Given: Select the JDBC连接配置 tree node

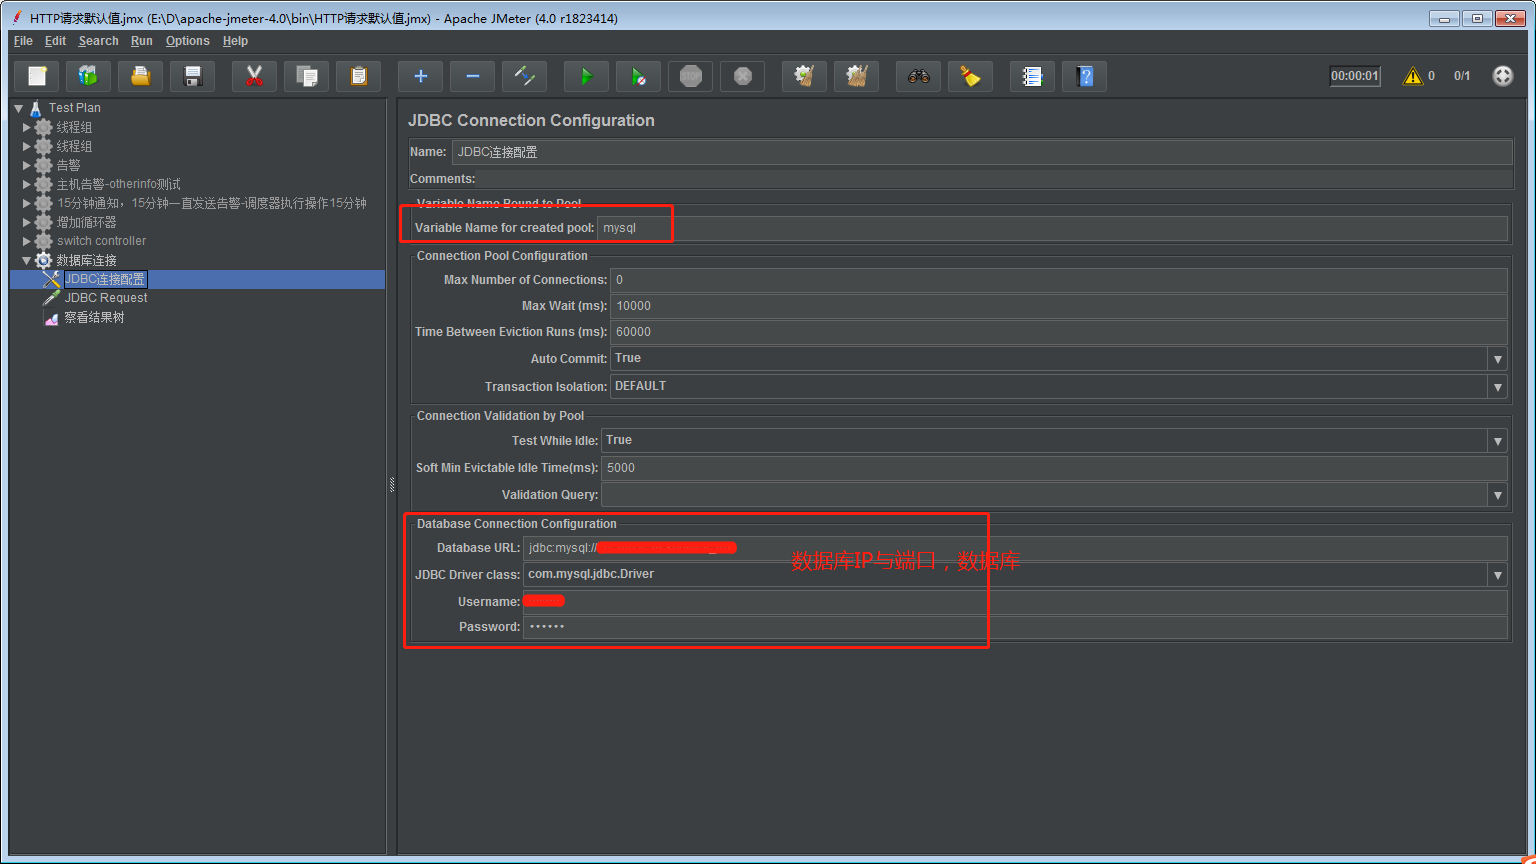Looking at the screenshot, I should 105,279.
